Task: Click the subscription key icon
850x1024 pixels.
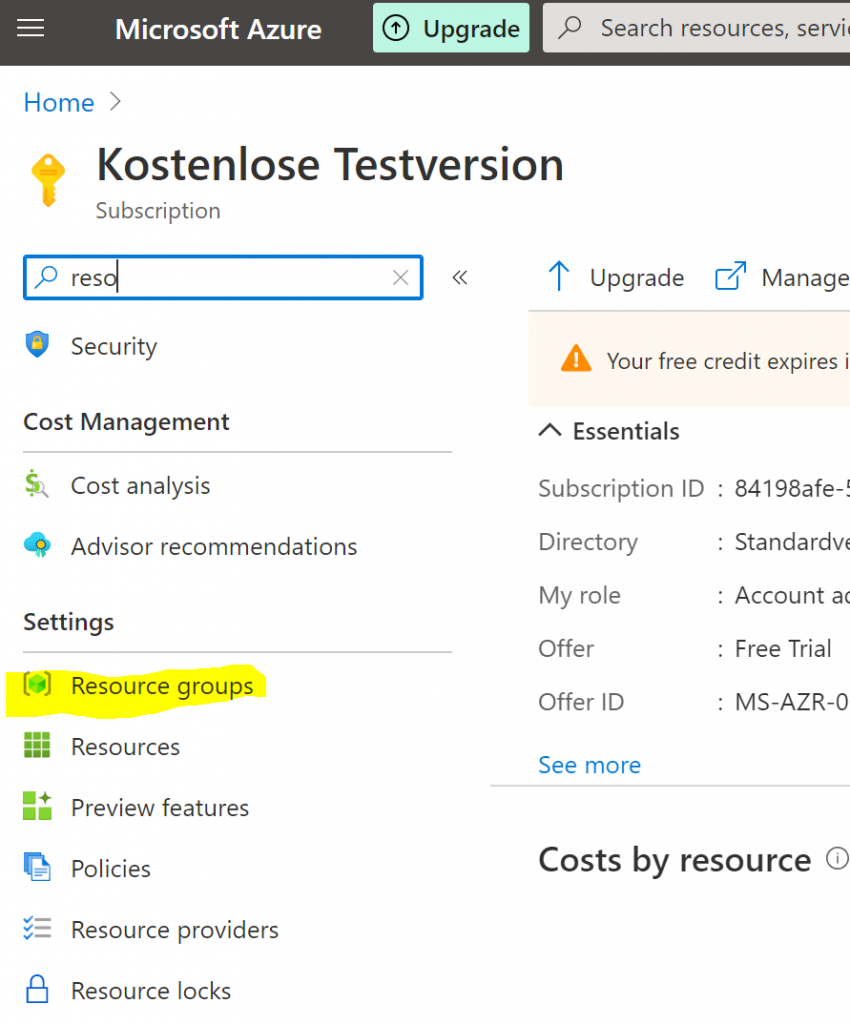Action: pos(48,180)
